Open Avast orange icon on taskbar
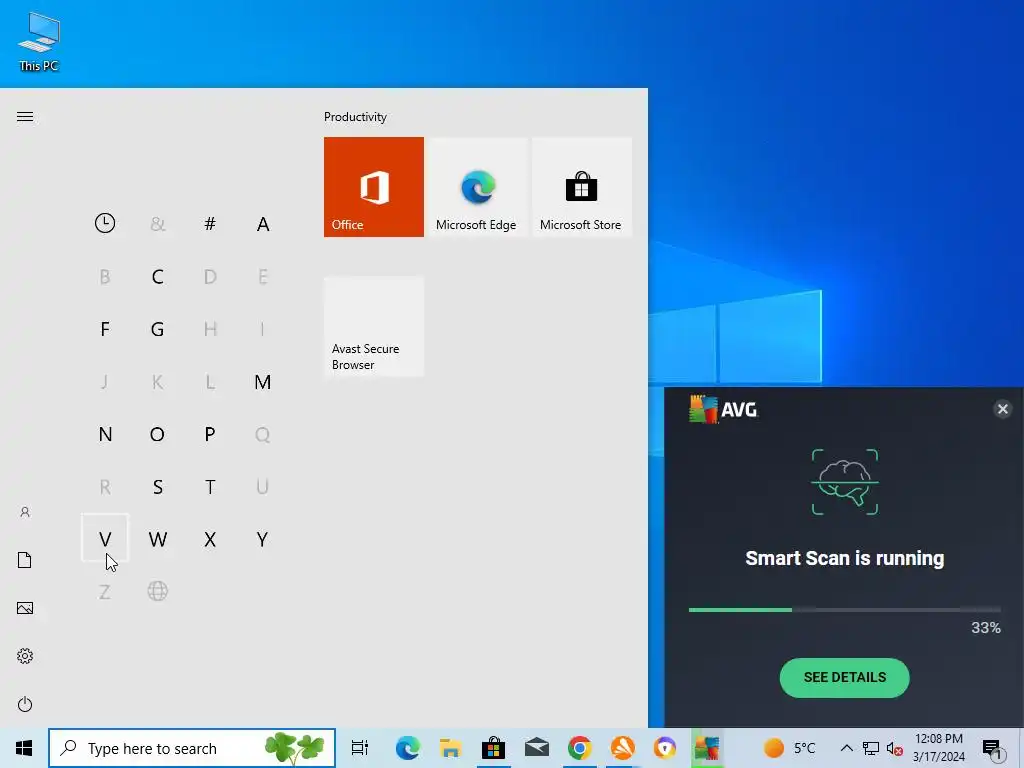Screen dimensions: 1024x768 pos(622,748)
